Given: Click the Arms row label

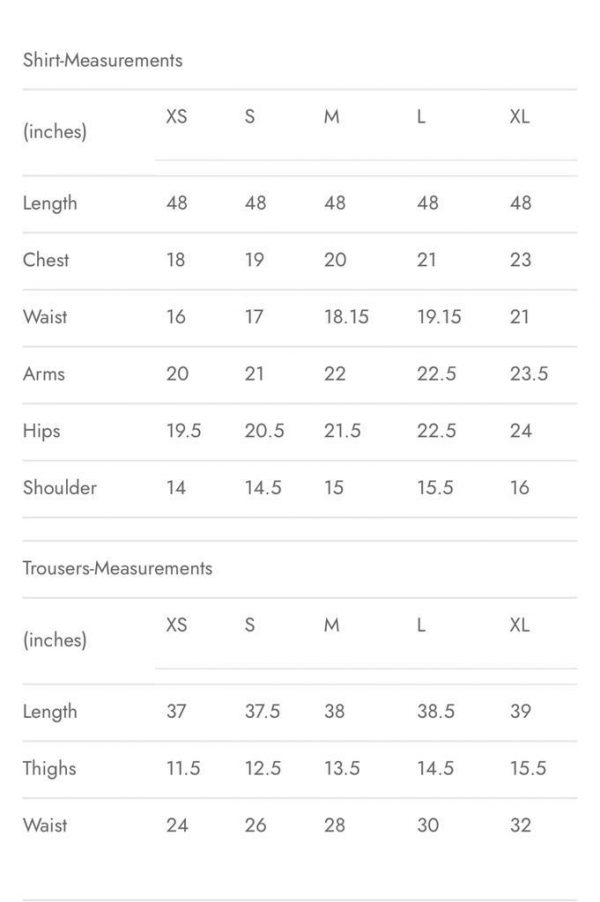Looking at the screenshot, I should (x=44, y=374).
